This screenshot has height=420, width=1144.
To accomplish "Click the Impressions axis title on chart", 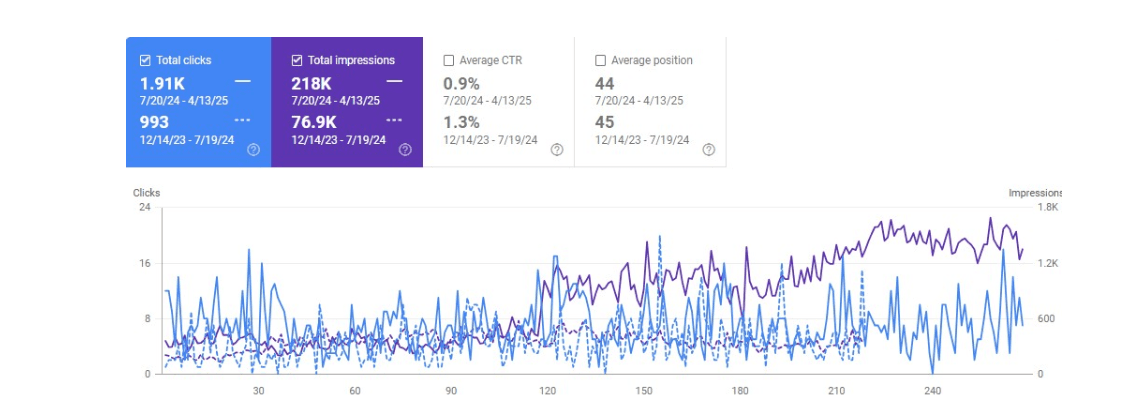I will click(x=1034, y=193).
